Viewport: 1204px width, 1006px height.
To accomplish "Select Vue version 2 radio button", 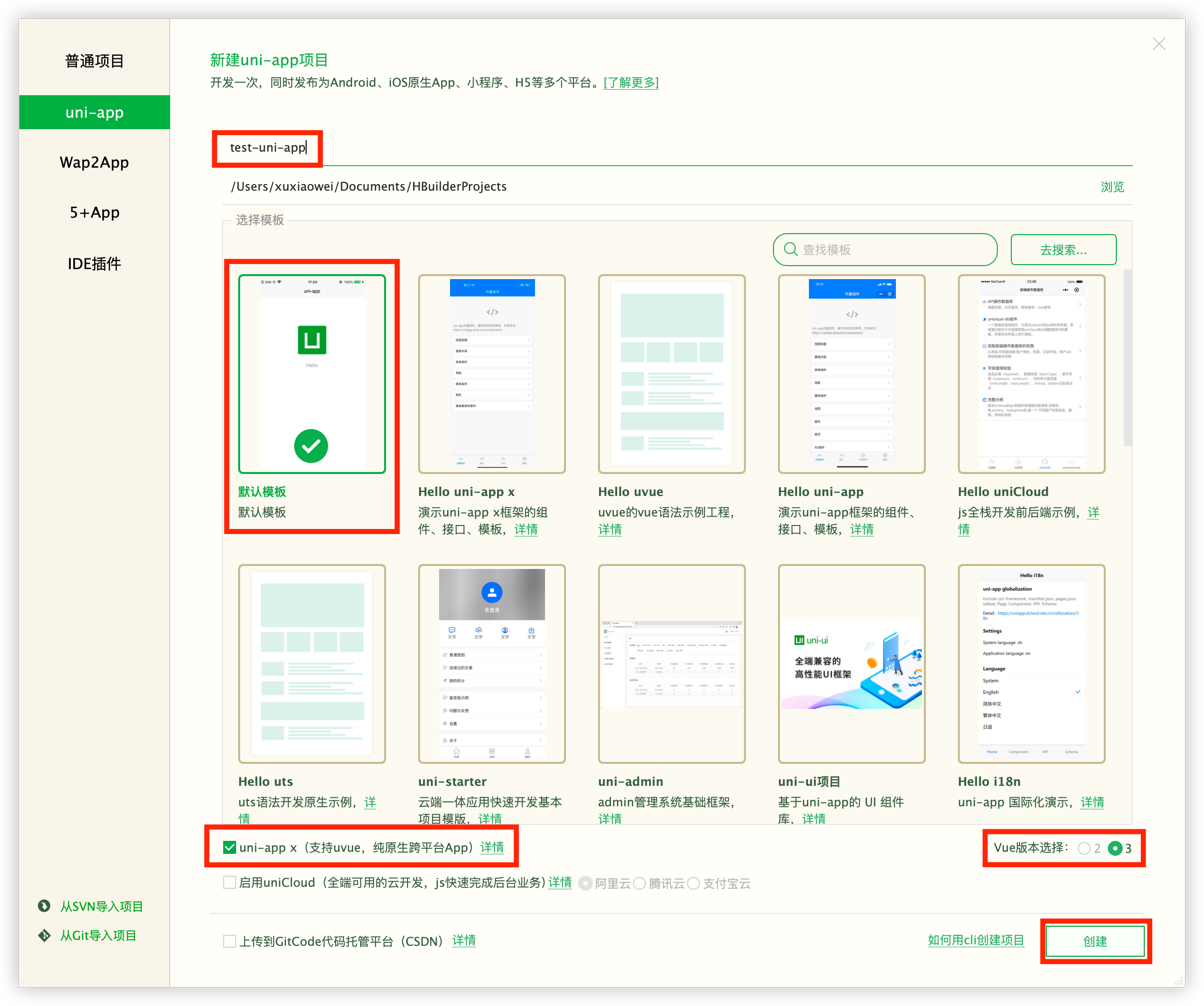I will click(1084, 848).
